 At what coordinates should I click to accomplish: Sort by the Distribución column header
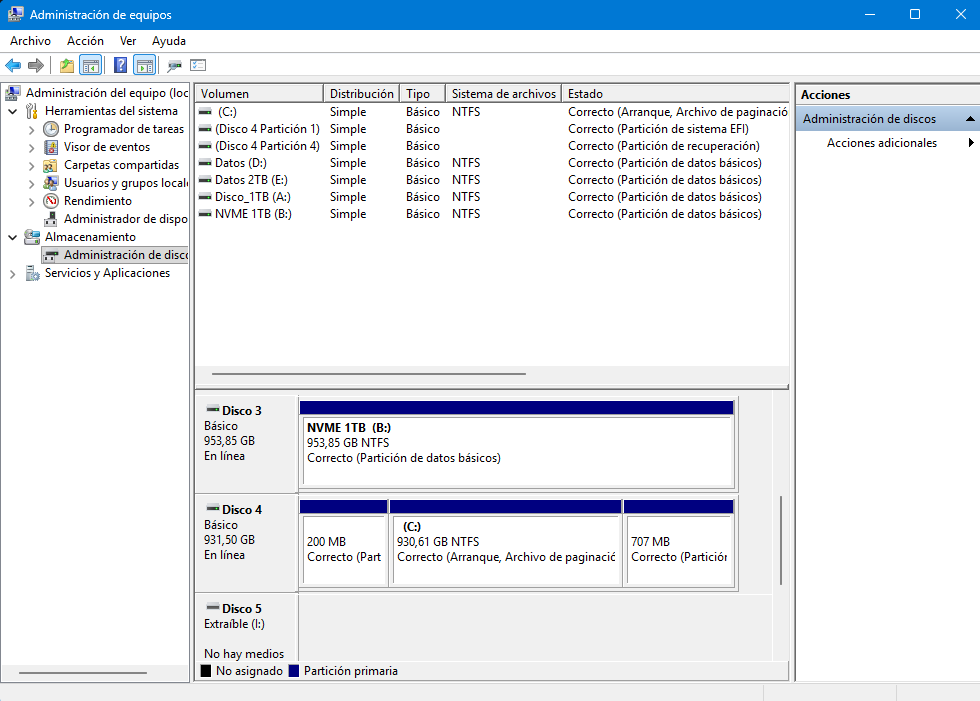361,94
